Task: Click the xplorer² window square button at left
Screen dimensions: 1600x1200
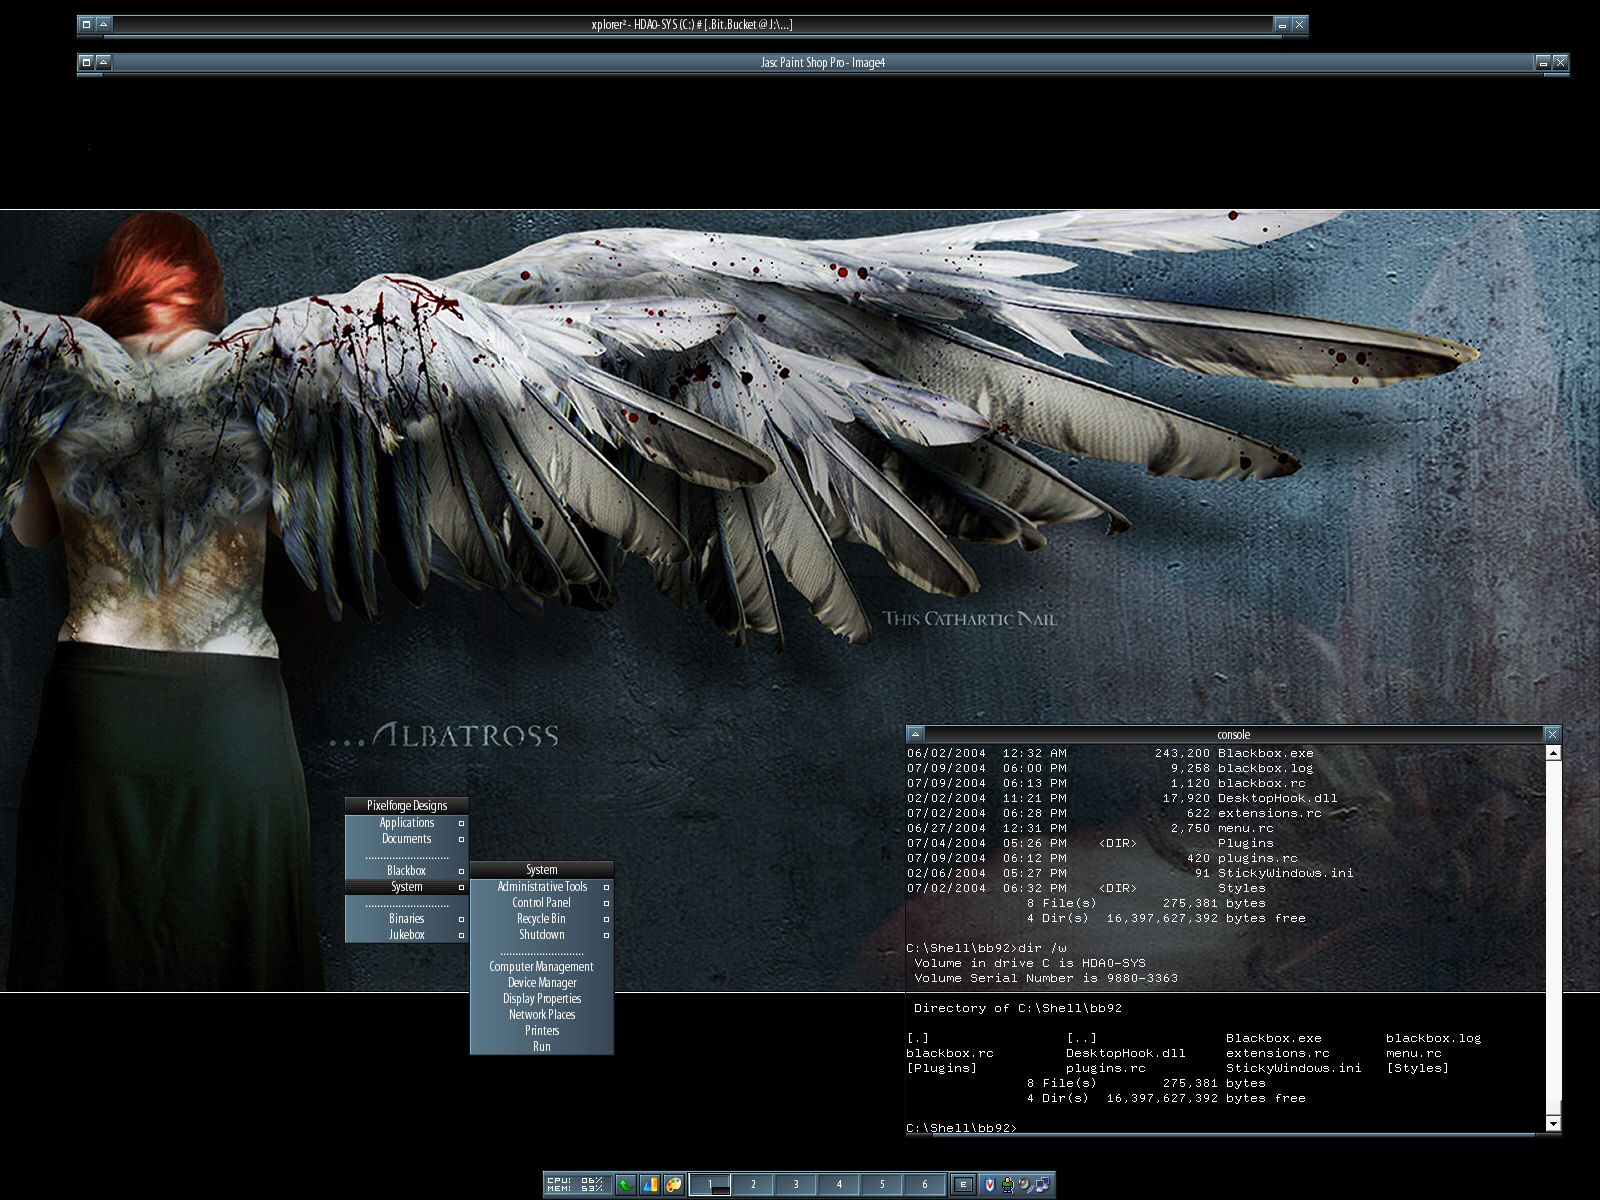Action: click(86, 24)
